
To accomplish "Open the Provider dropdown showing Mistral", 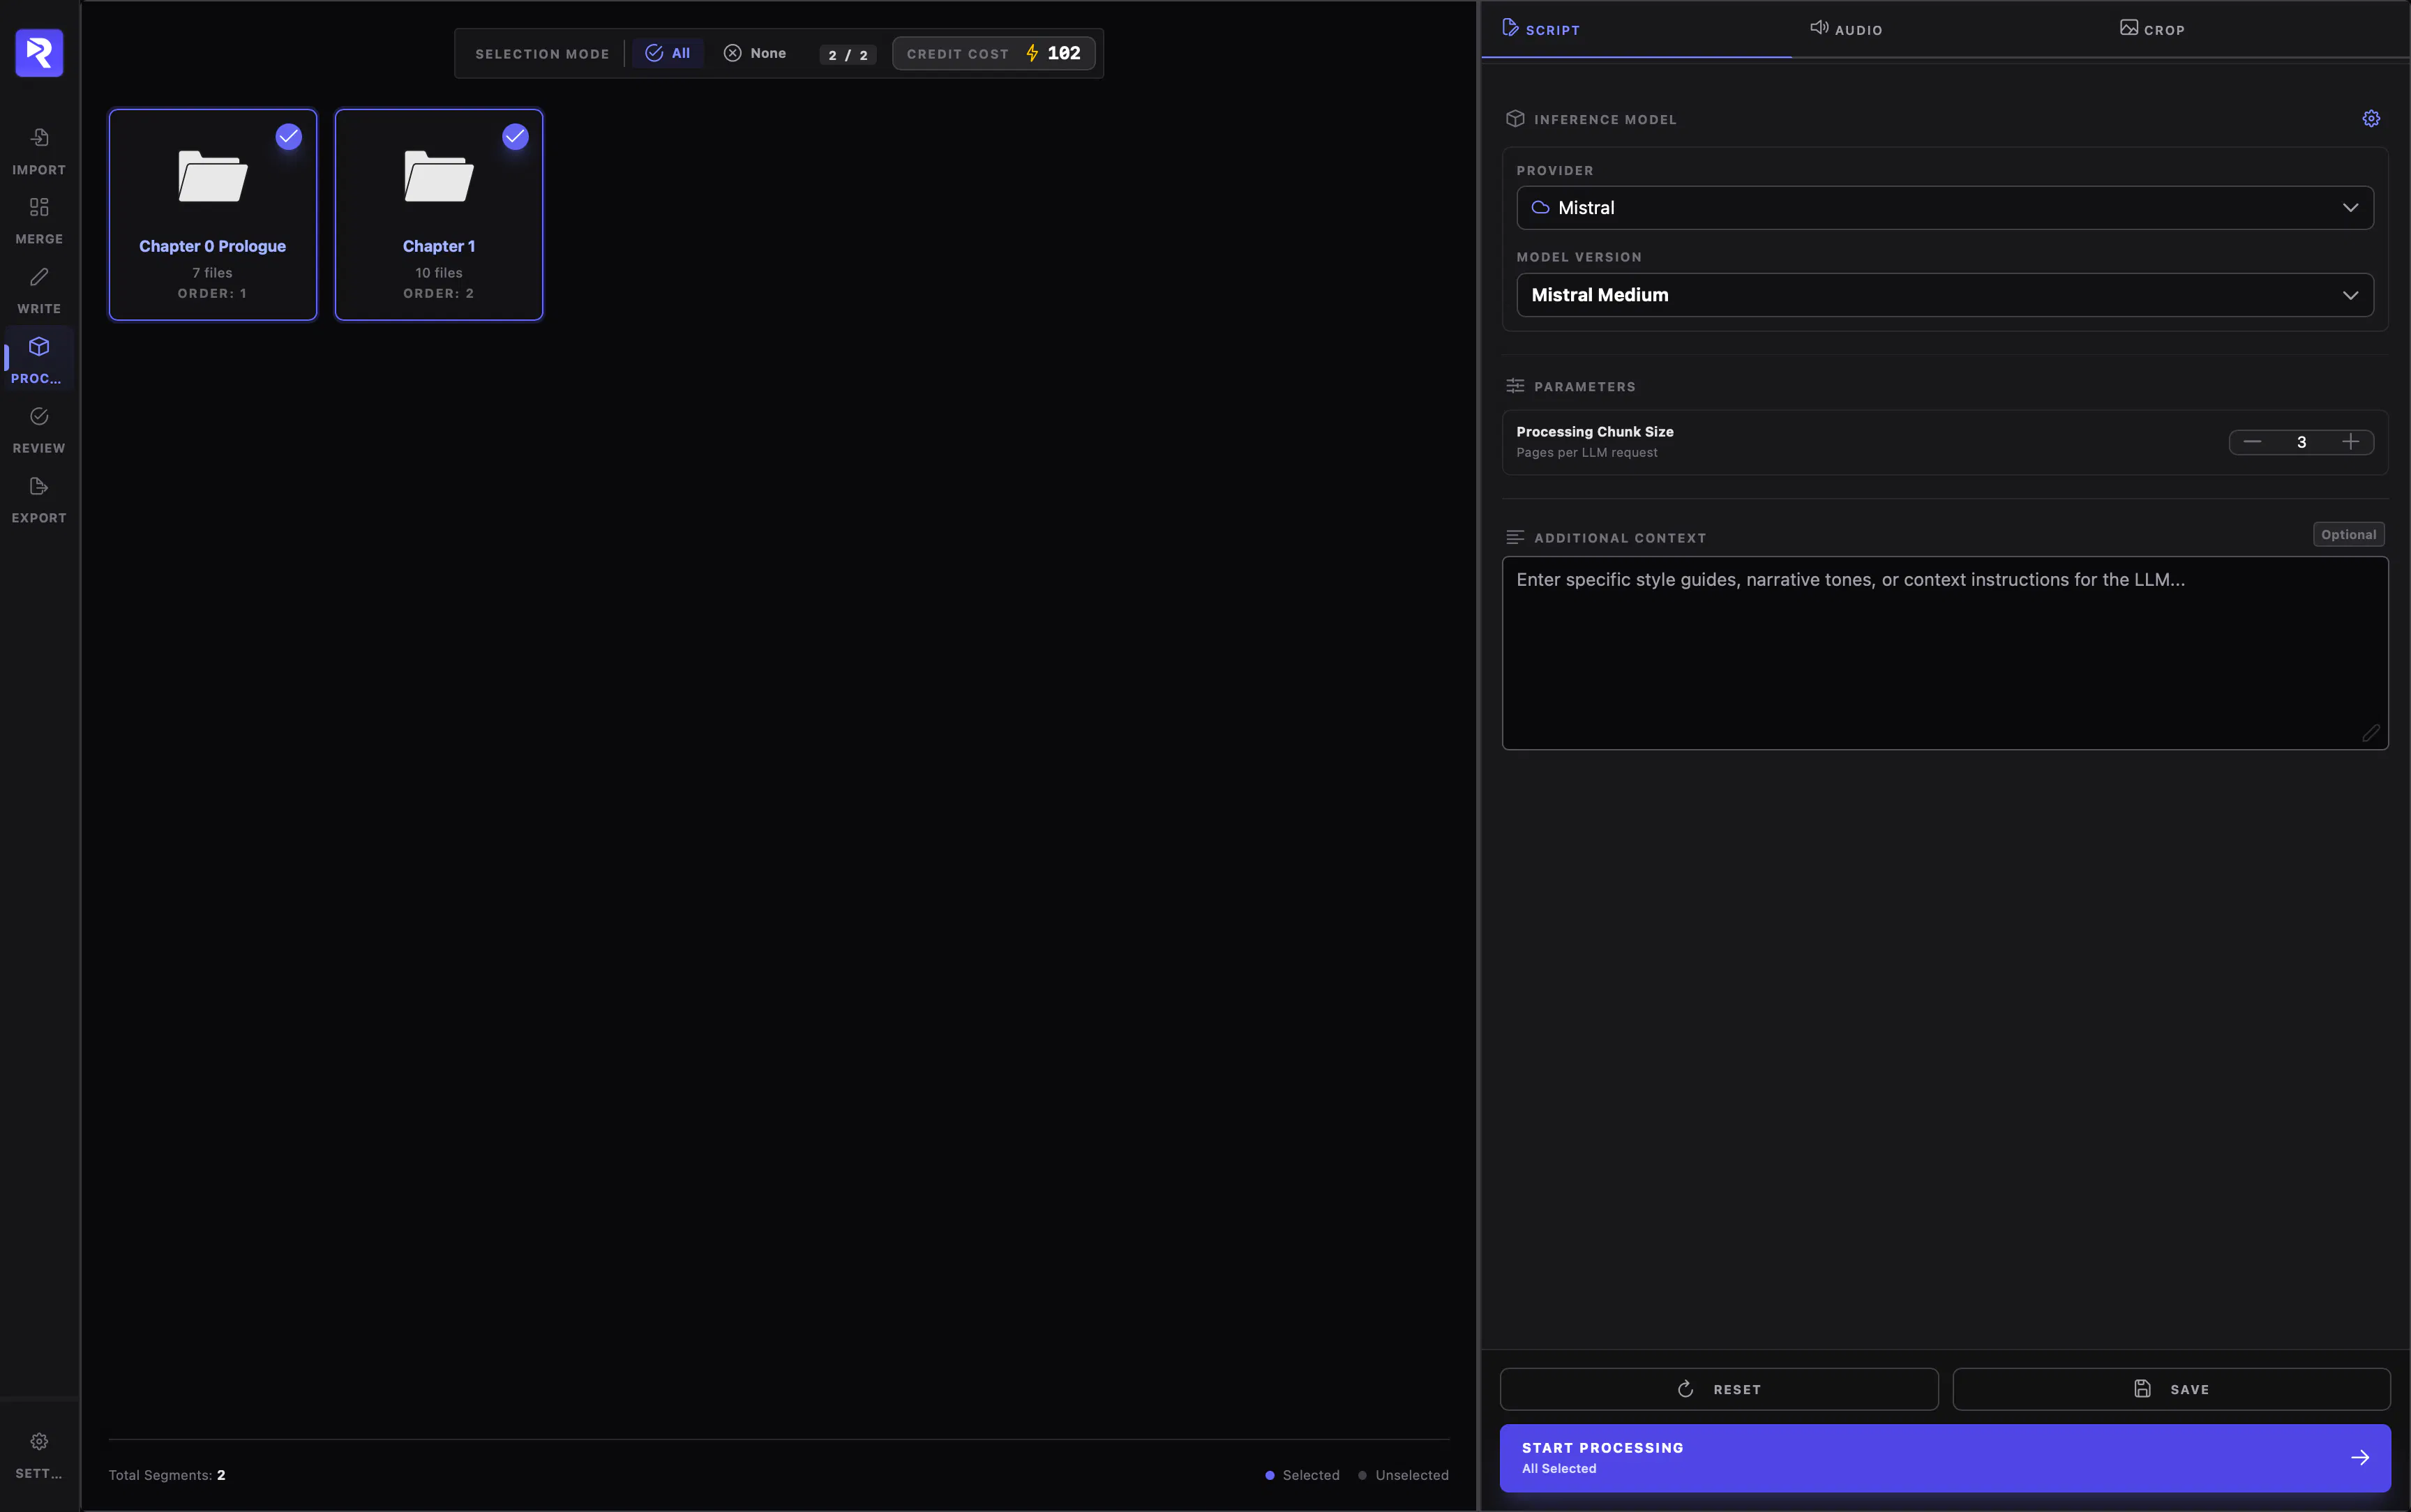I will (1945, 208).
